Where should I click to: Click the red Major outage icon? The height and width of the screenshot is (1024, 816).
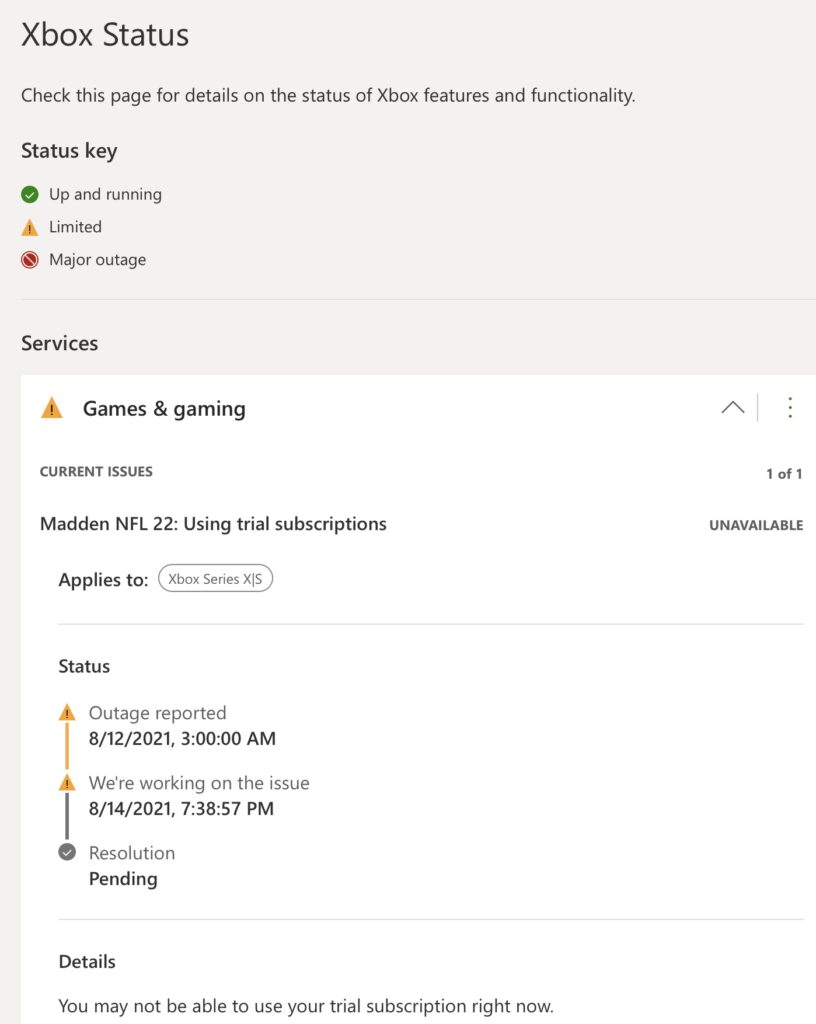click(x=30, y=260)
